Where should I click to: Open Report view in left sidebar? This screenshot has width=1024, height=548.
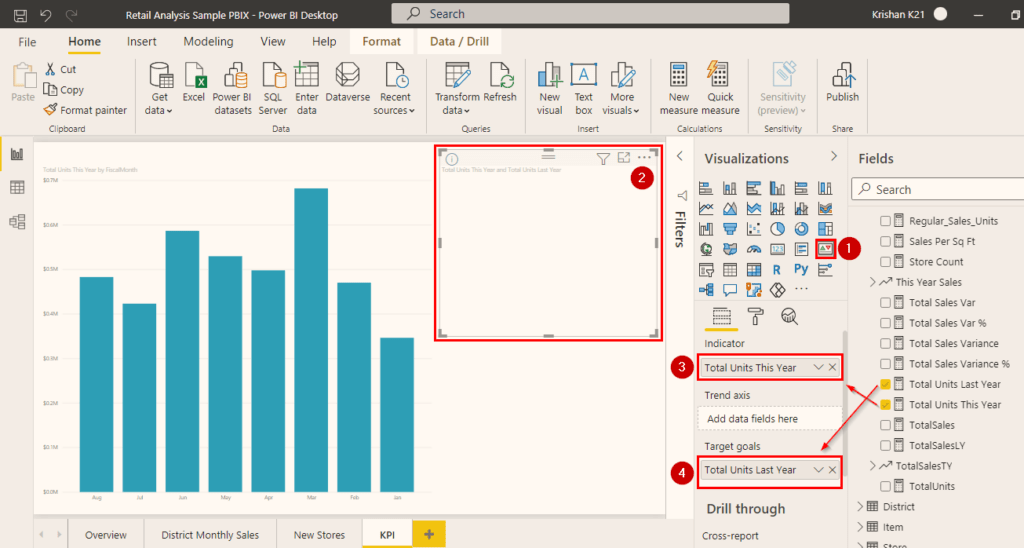click(17, 154)
